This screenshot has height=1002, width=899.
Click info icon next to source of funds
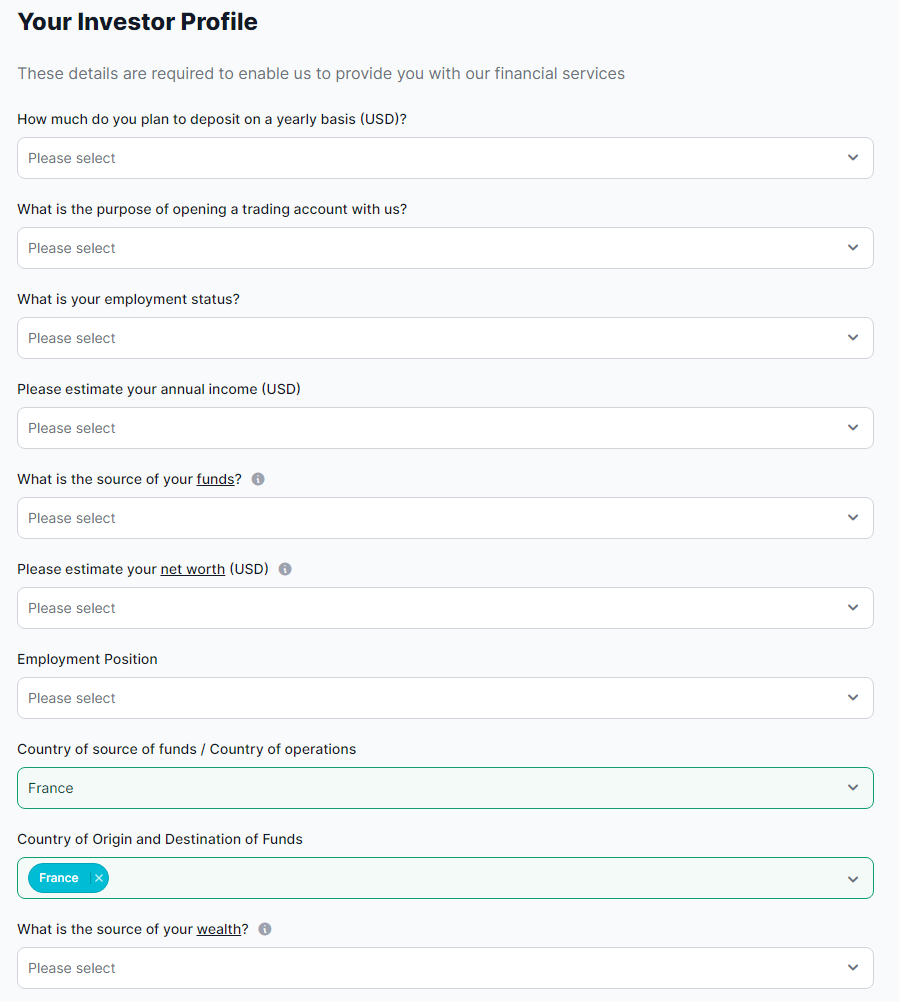(258, 479)
